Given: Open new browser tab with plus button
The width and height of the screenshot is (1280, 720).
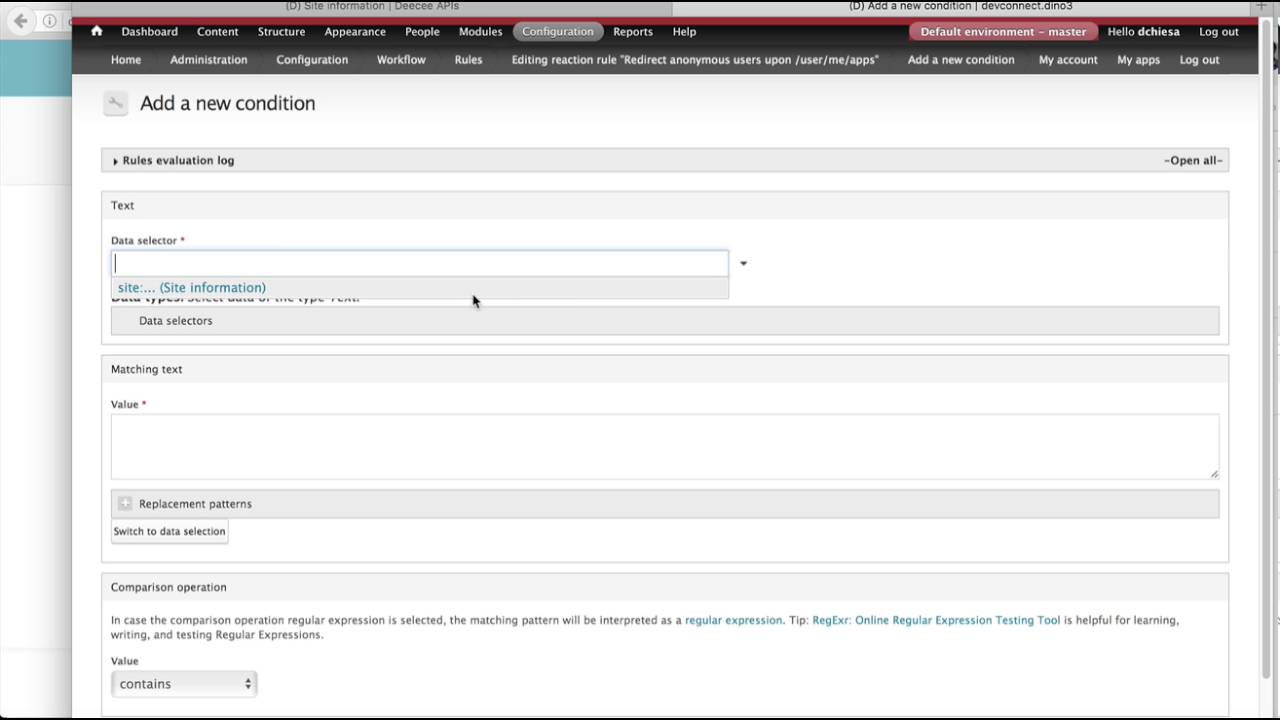Looking at the screenshot, I should point(1262,6).
